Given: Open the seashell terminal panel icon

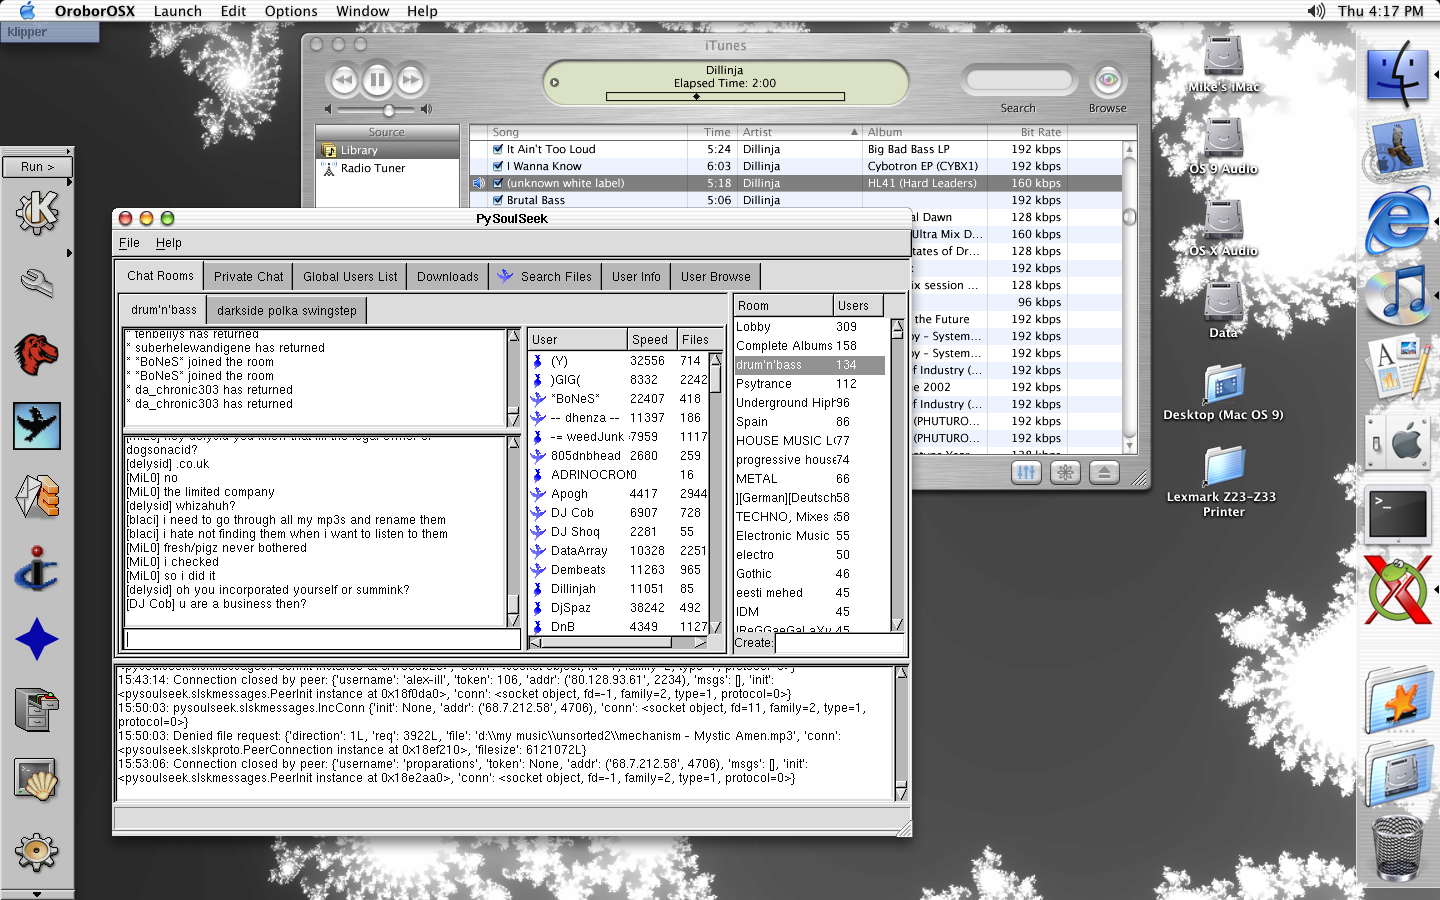Looking at the screenshot, I should (37, 780).
